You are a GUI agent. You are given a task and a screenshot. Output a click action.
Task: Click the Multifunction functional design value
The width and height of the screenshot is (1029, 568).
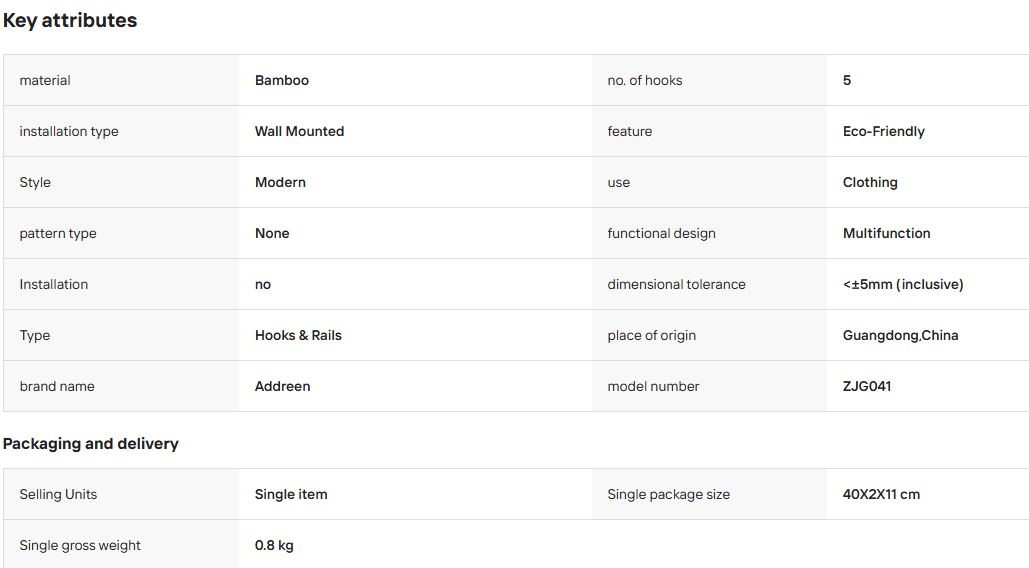[886, 233]
